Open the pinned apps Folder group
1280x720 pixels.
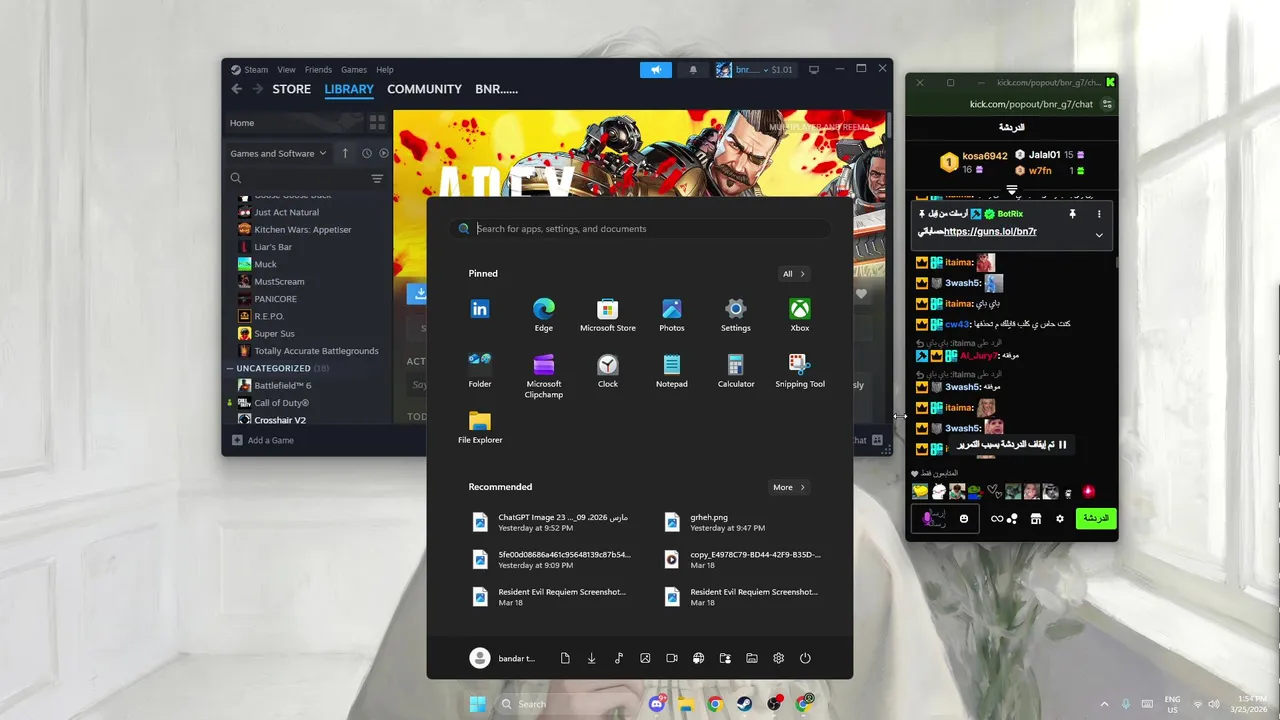click(480, 371)
